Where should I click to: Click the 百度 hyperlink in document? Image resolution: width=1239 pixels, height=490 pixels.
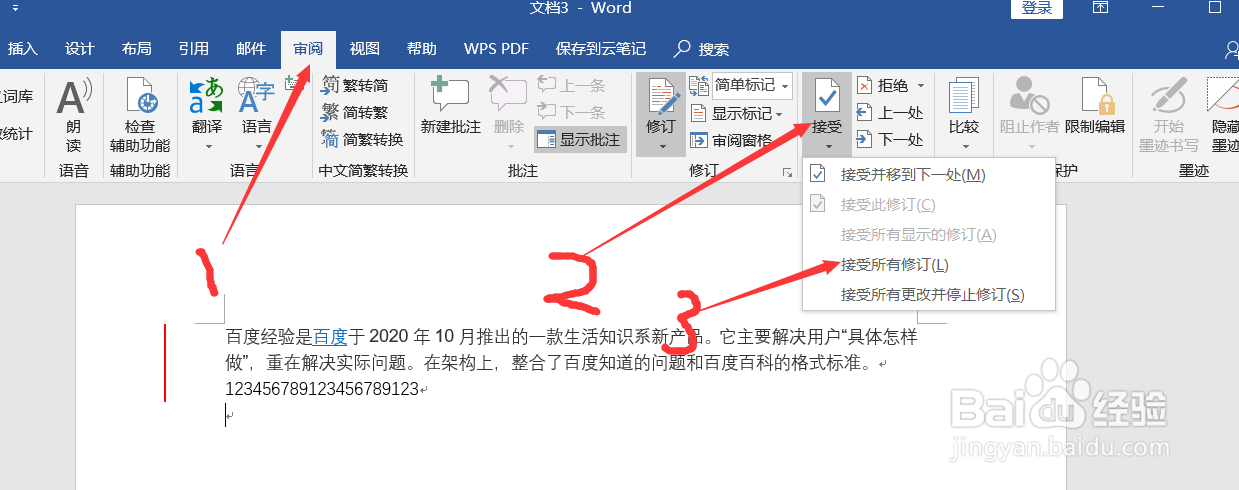point(329,337)
